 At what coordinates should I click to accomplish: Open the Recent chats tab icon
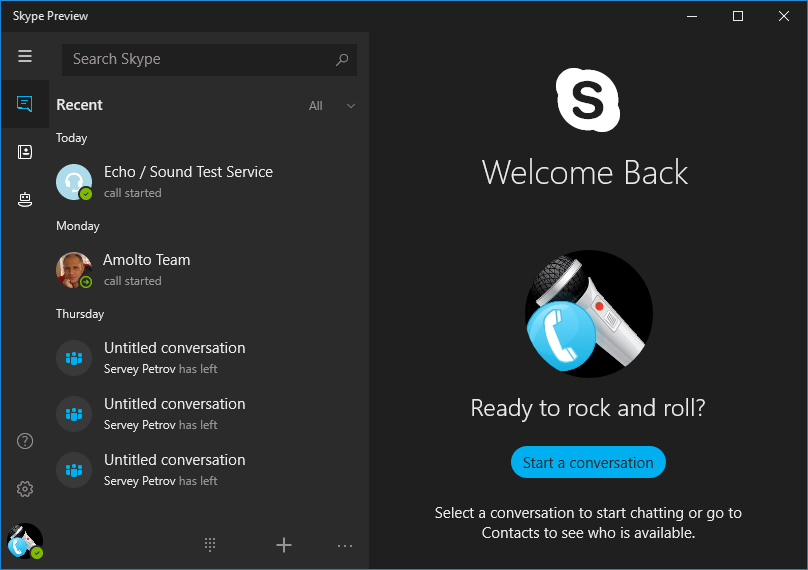point(25,104)
